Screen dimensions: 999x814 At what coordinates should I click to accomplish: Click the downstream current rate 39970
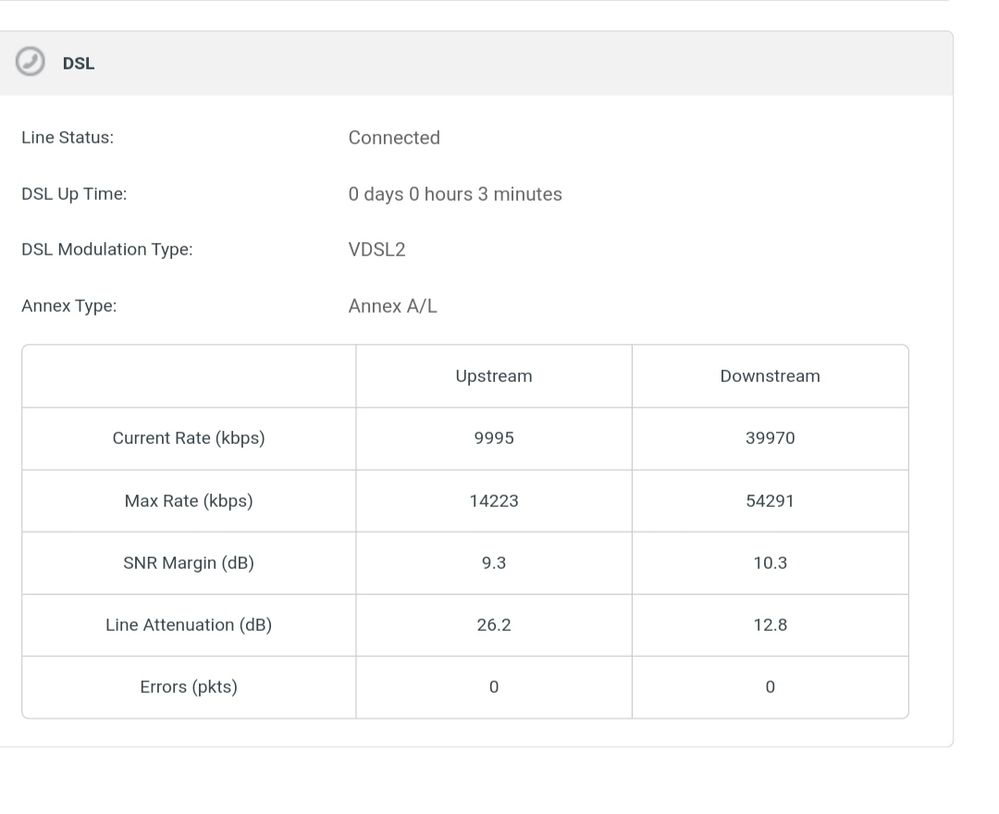click(x=770, y=438)
